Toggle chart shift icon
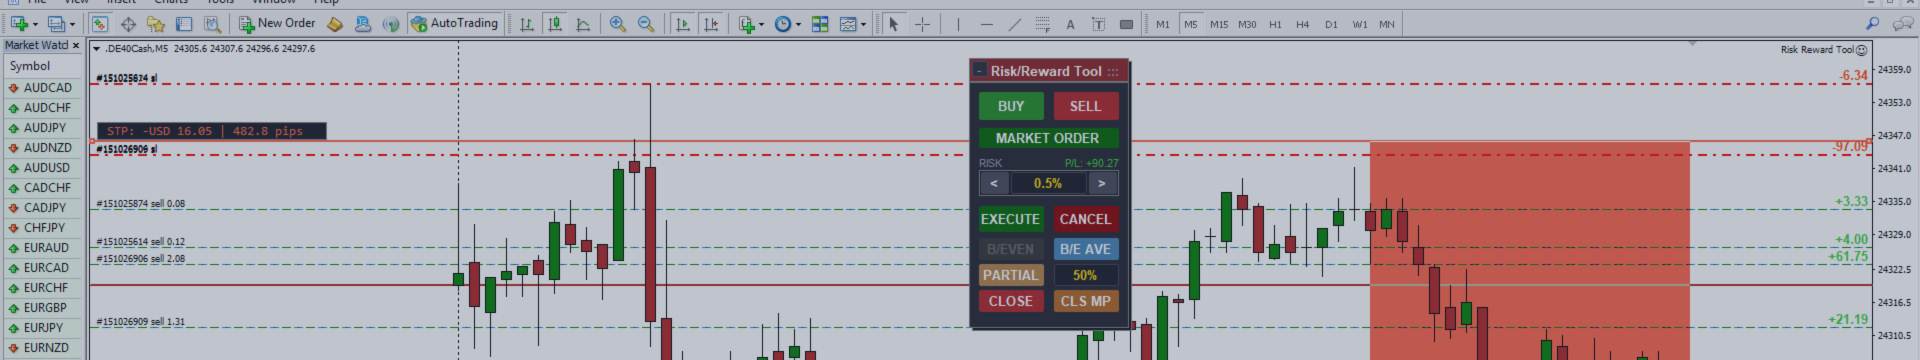 711,24
